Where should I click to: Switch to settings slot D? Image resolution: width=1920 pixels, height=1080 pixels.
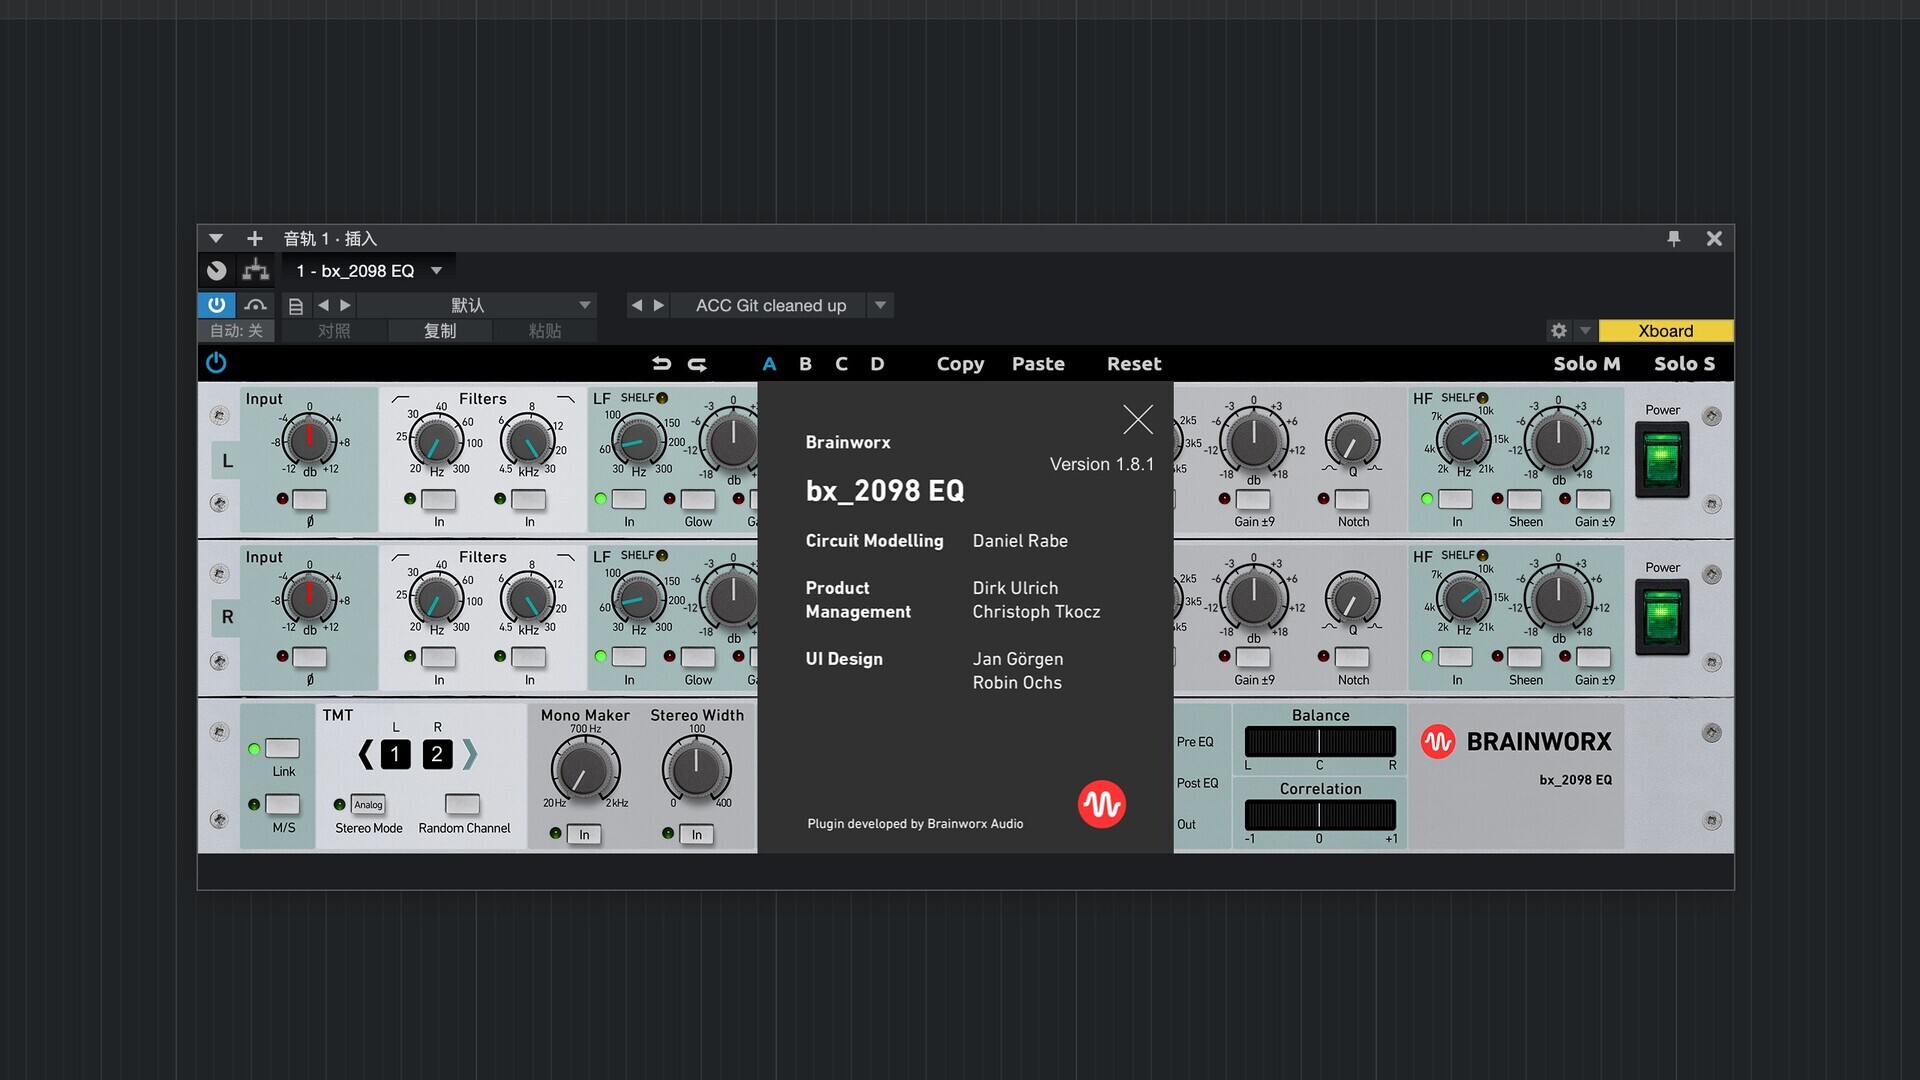(x=877, y=364)
